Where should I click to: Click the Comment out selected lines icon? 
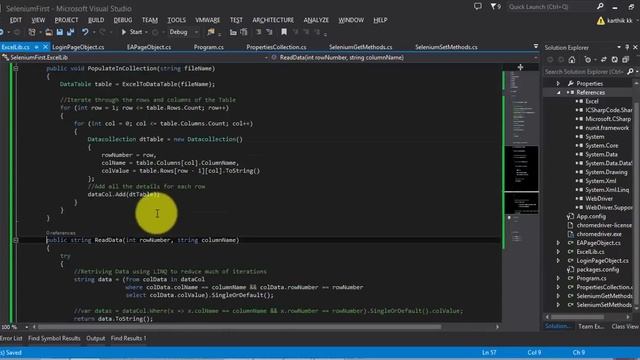click(x=258, y=32)
